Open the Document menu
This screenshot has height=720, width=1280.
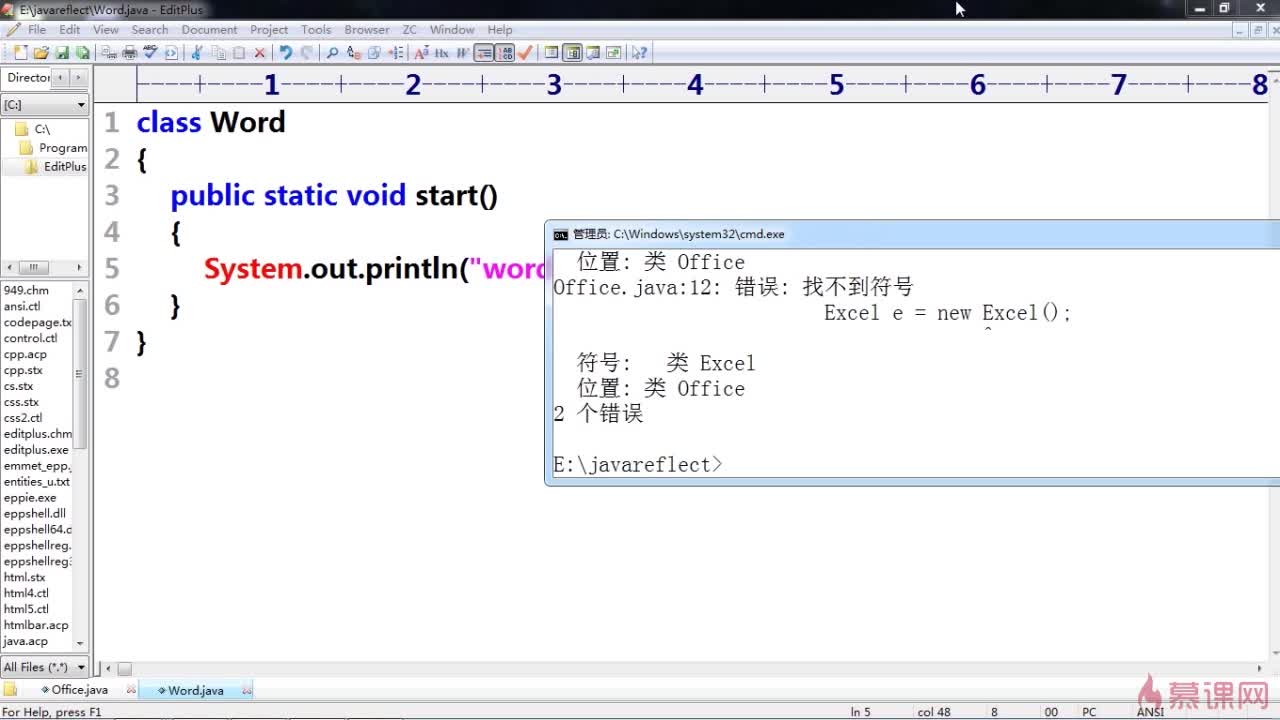(x=209, y=29)
